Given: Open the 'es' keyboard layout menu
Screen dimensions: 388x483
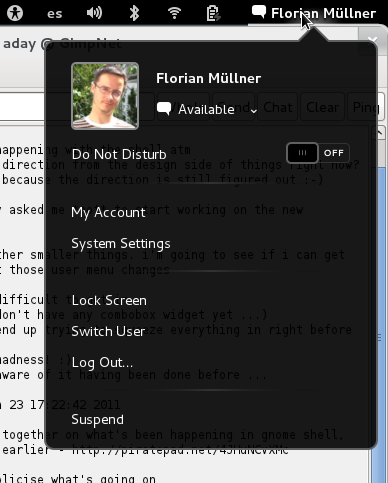Looking at the screenshot, I should pyautogui.click(x=55, y=14).
